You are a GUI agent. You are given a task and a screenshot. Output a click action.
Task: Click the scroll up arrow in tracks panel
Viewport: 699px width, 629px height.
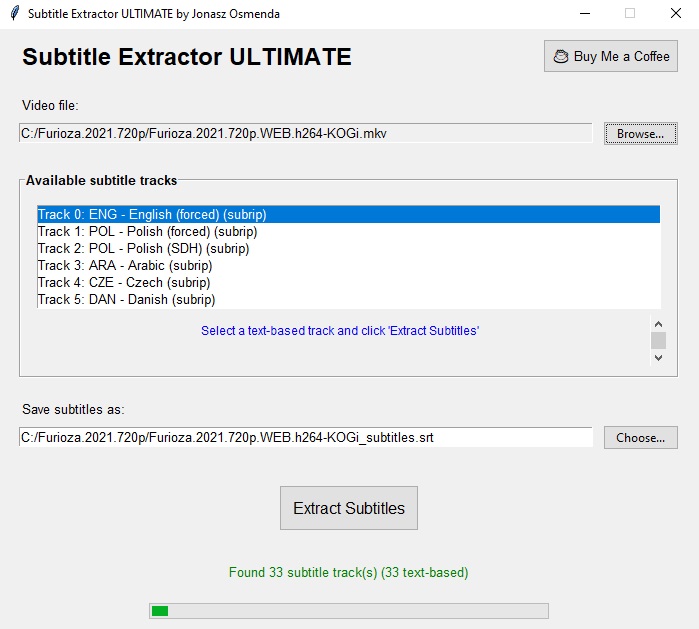click(x=658, y=324)
